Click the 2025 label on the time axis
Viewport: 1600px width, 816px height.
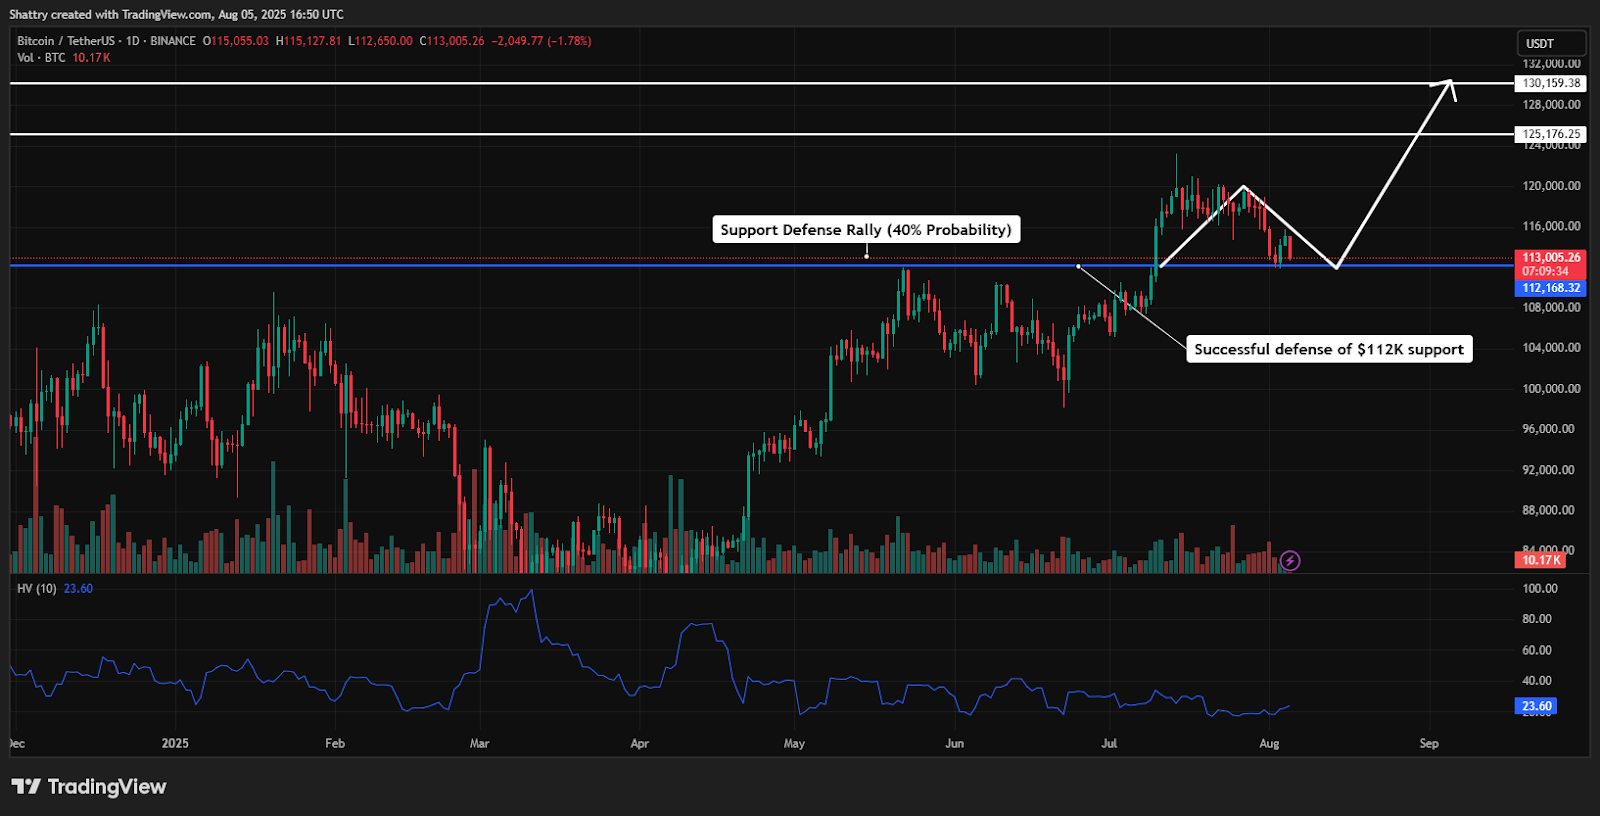(x=175, y=743)
